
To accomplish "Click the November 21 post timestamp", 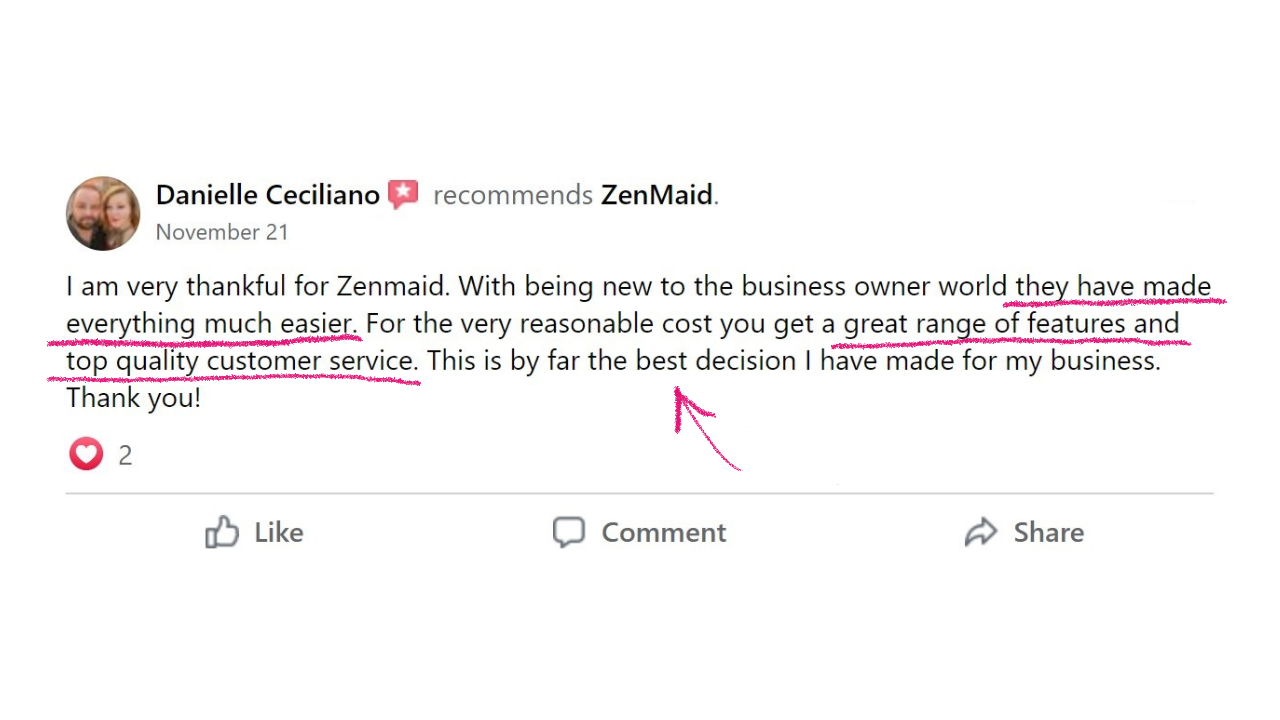I will coord(222,232).
